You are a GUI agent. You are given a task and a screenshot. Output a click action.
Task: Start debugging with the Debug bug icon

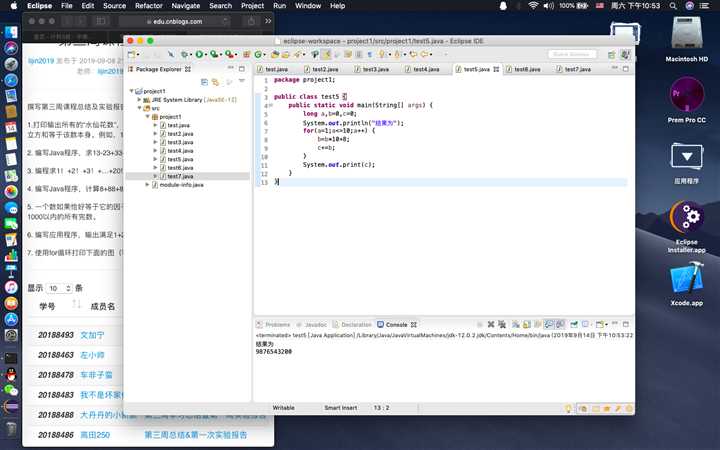pyautogui.click(x=184, y=54)
